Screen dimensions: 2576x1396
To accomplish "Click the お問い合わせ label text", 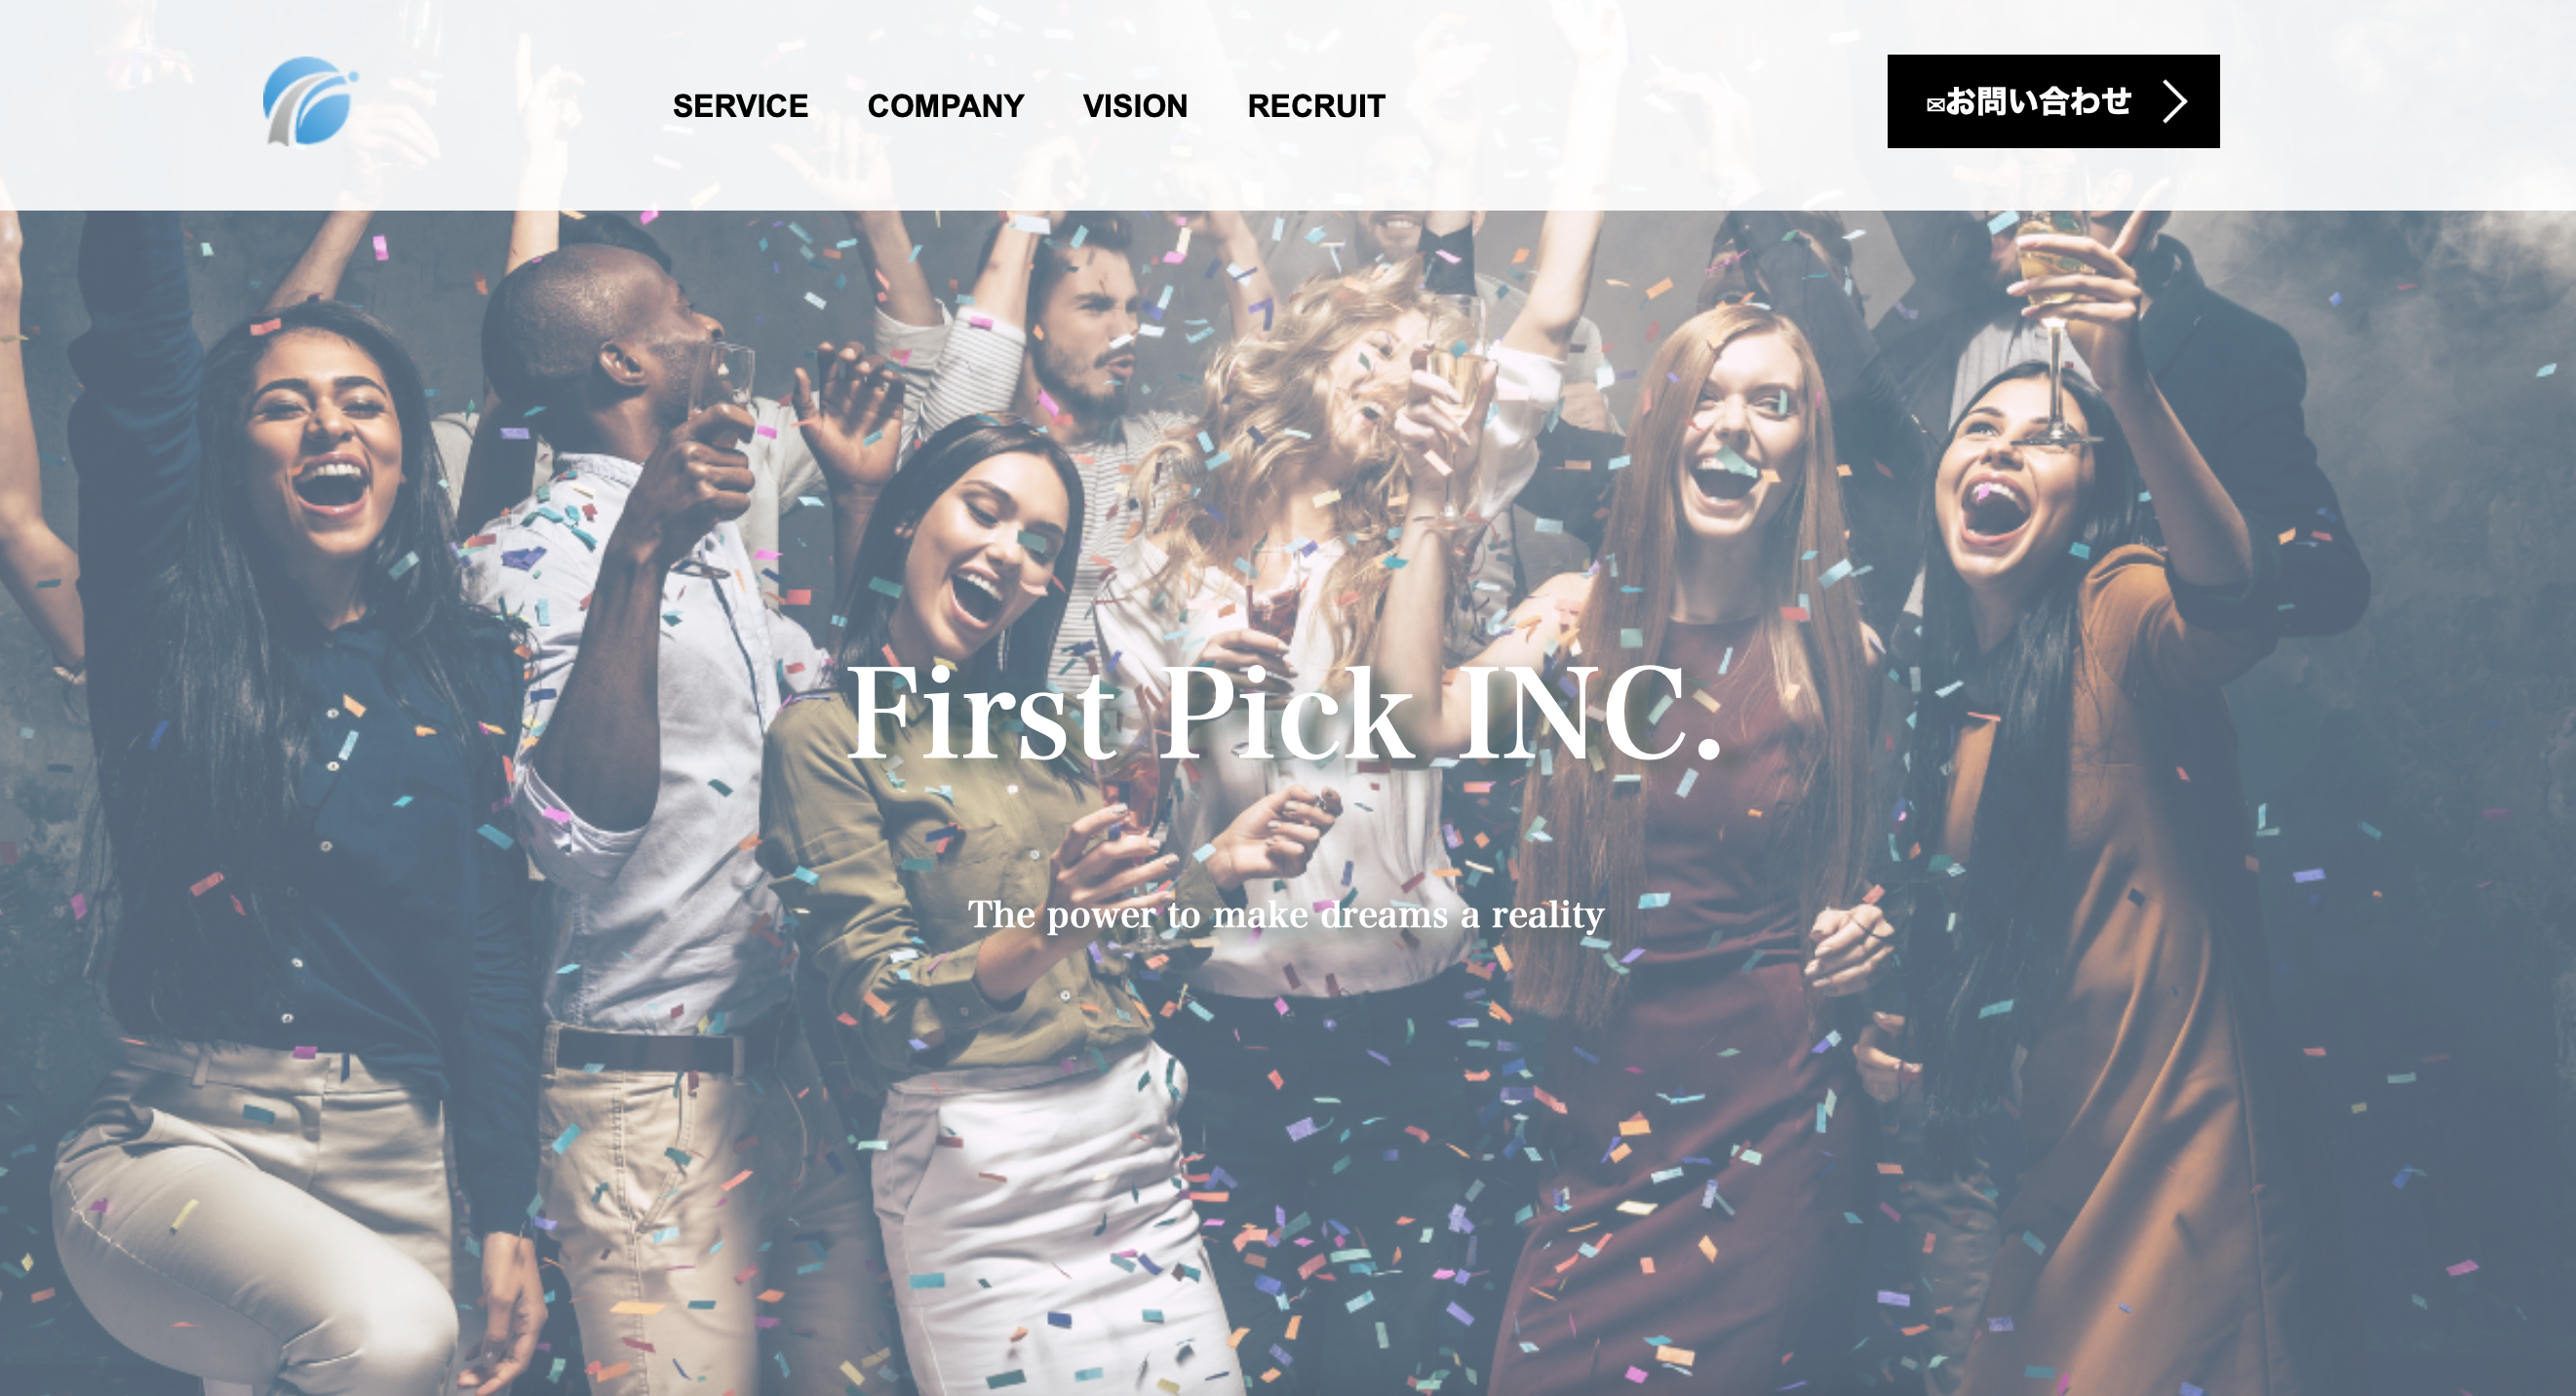I will [2038, 101].
